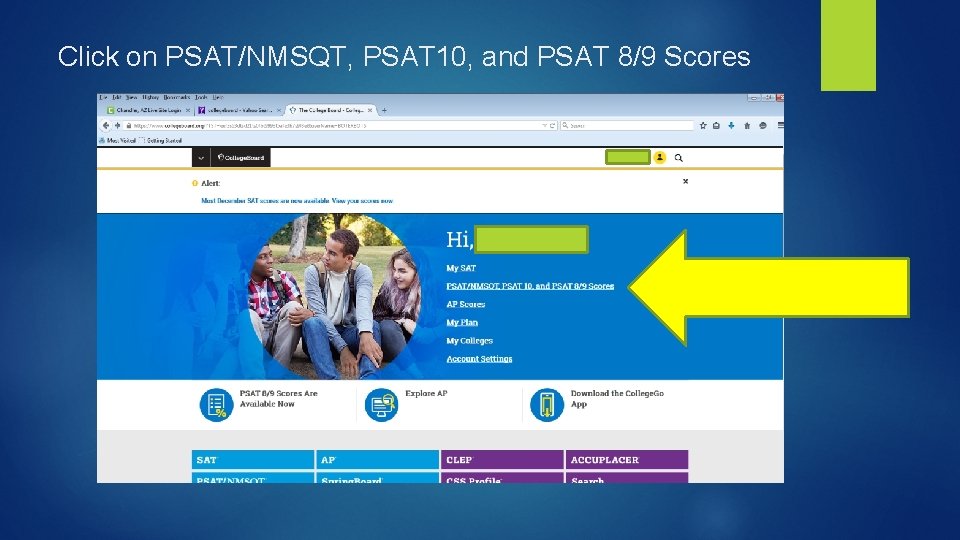The height and width of the screenshot is (540, 960).
Task: Switch to Chandler AZ Live Site Login tab
Action: pyautogui.click(x=149, y=111)
